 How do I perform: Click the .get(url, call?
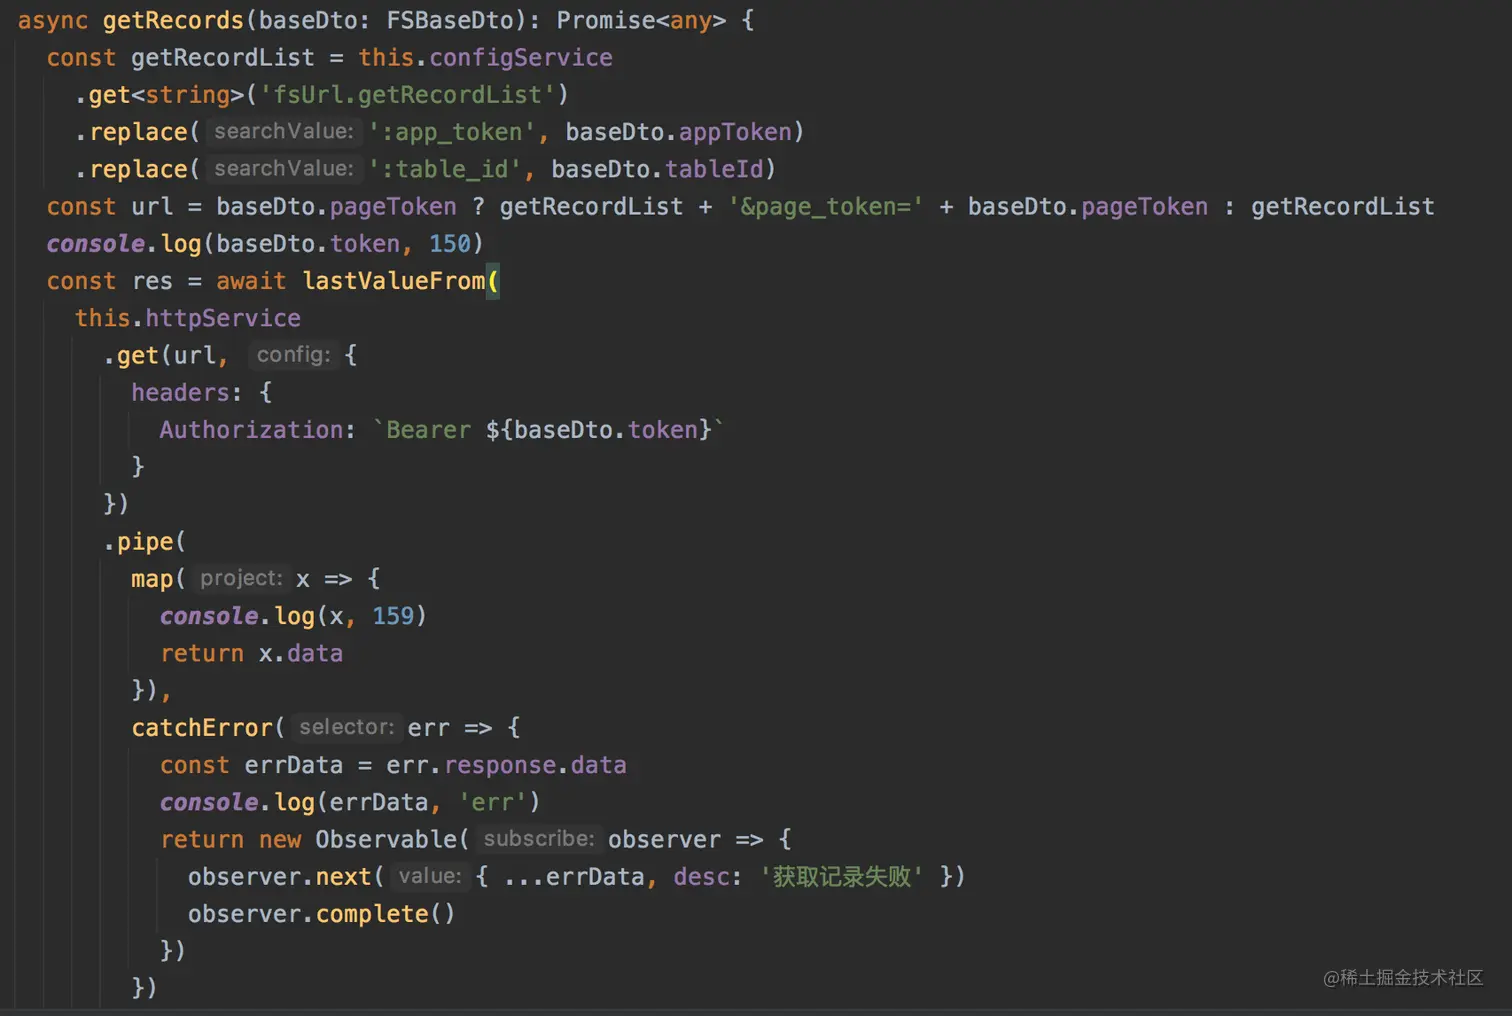click(166, 355)
